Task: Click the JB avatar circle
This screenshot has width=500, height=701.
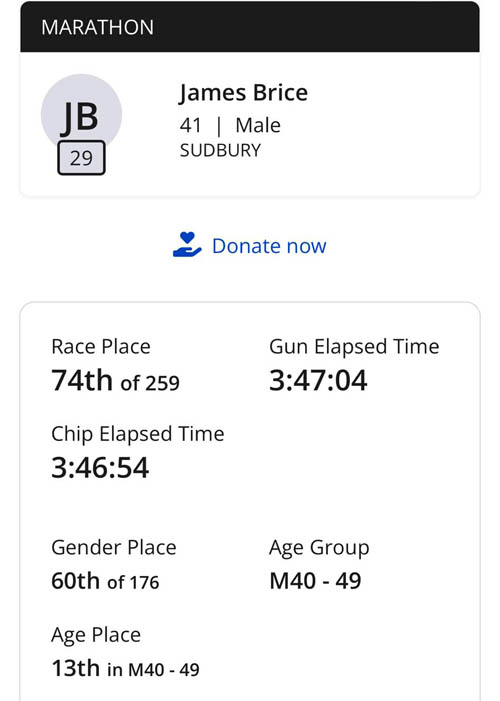Action: 81,114
